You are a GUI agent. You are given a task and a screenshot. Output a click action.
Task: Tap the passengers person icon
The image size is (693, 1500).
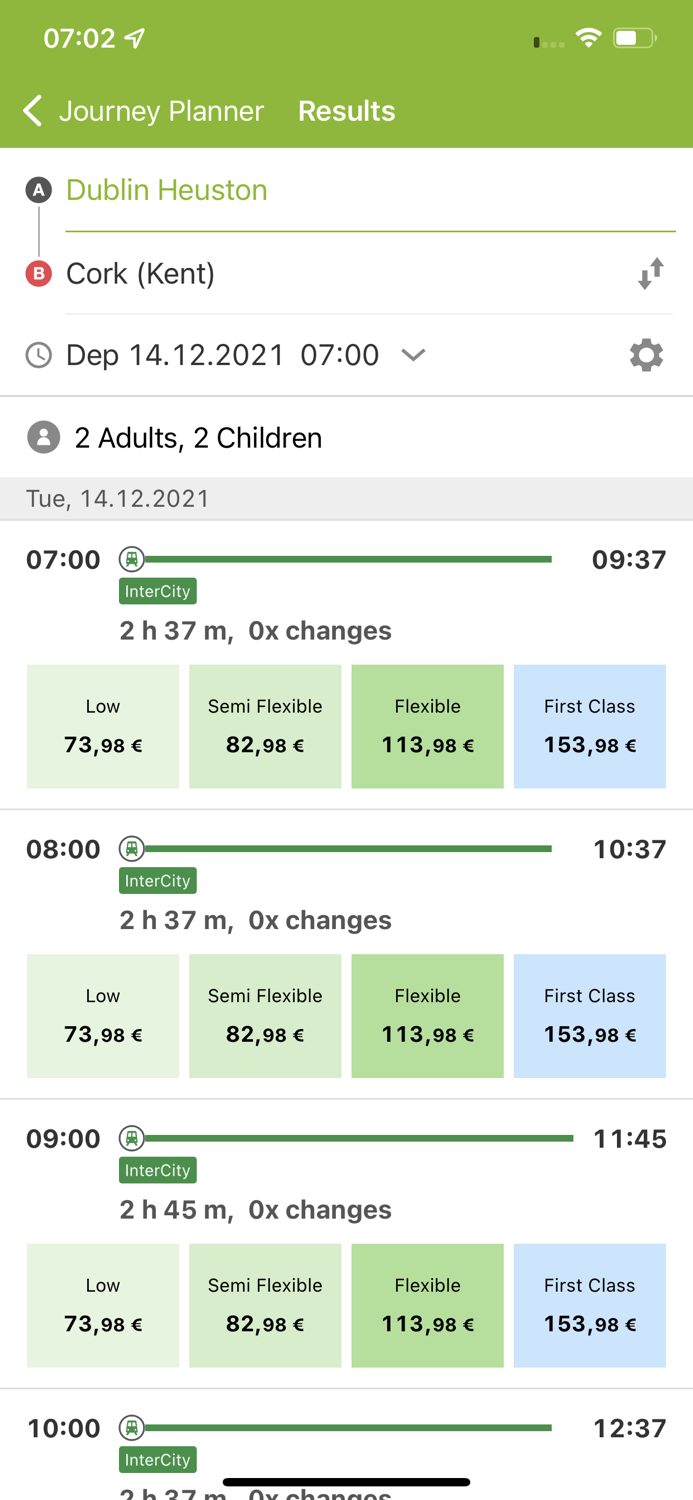click(x=39, y=437)
